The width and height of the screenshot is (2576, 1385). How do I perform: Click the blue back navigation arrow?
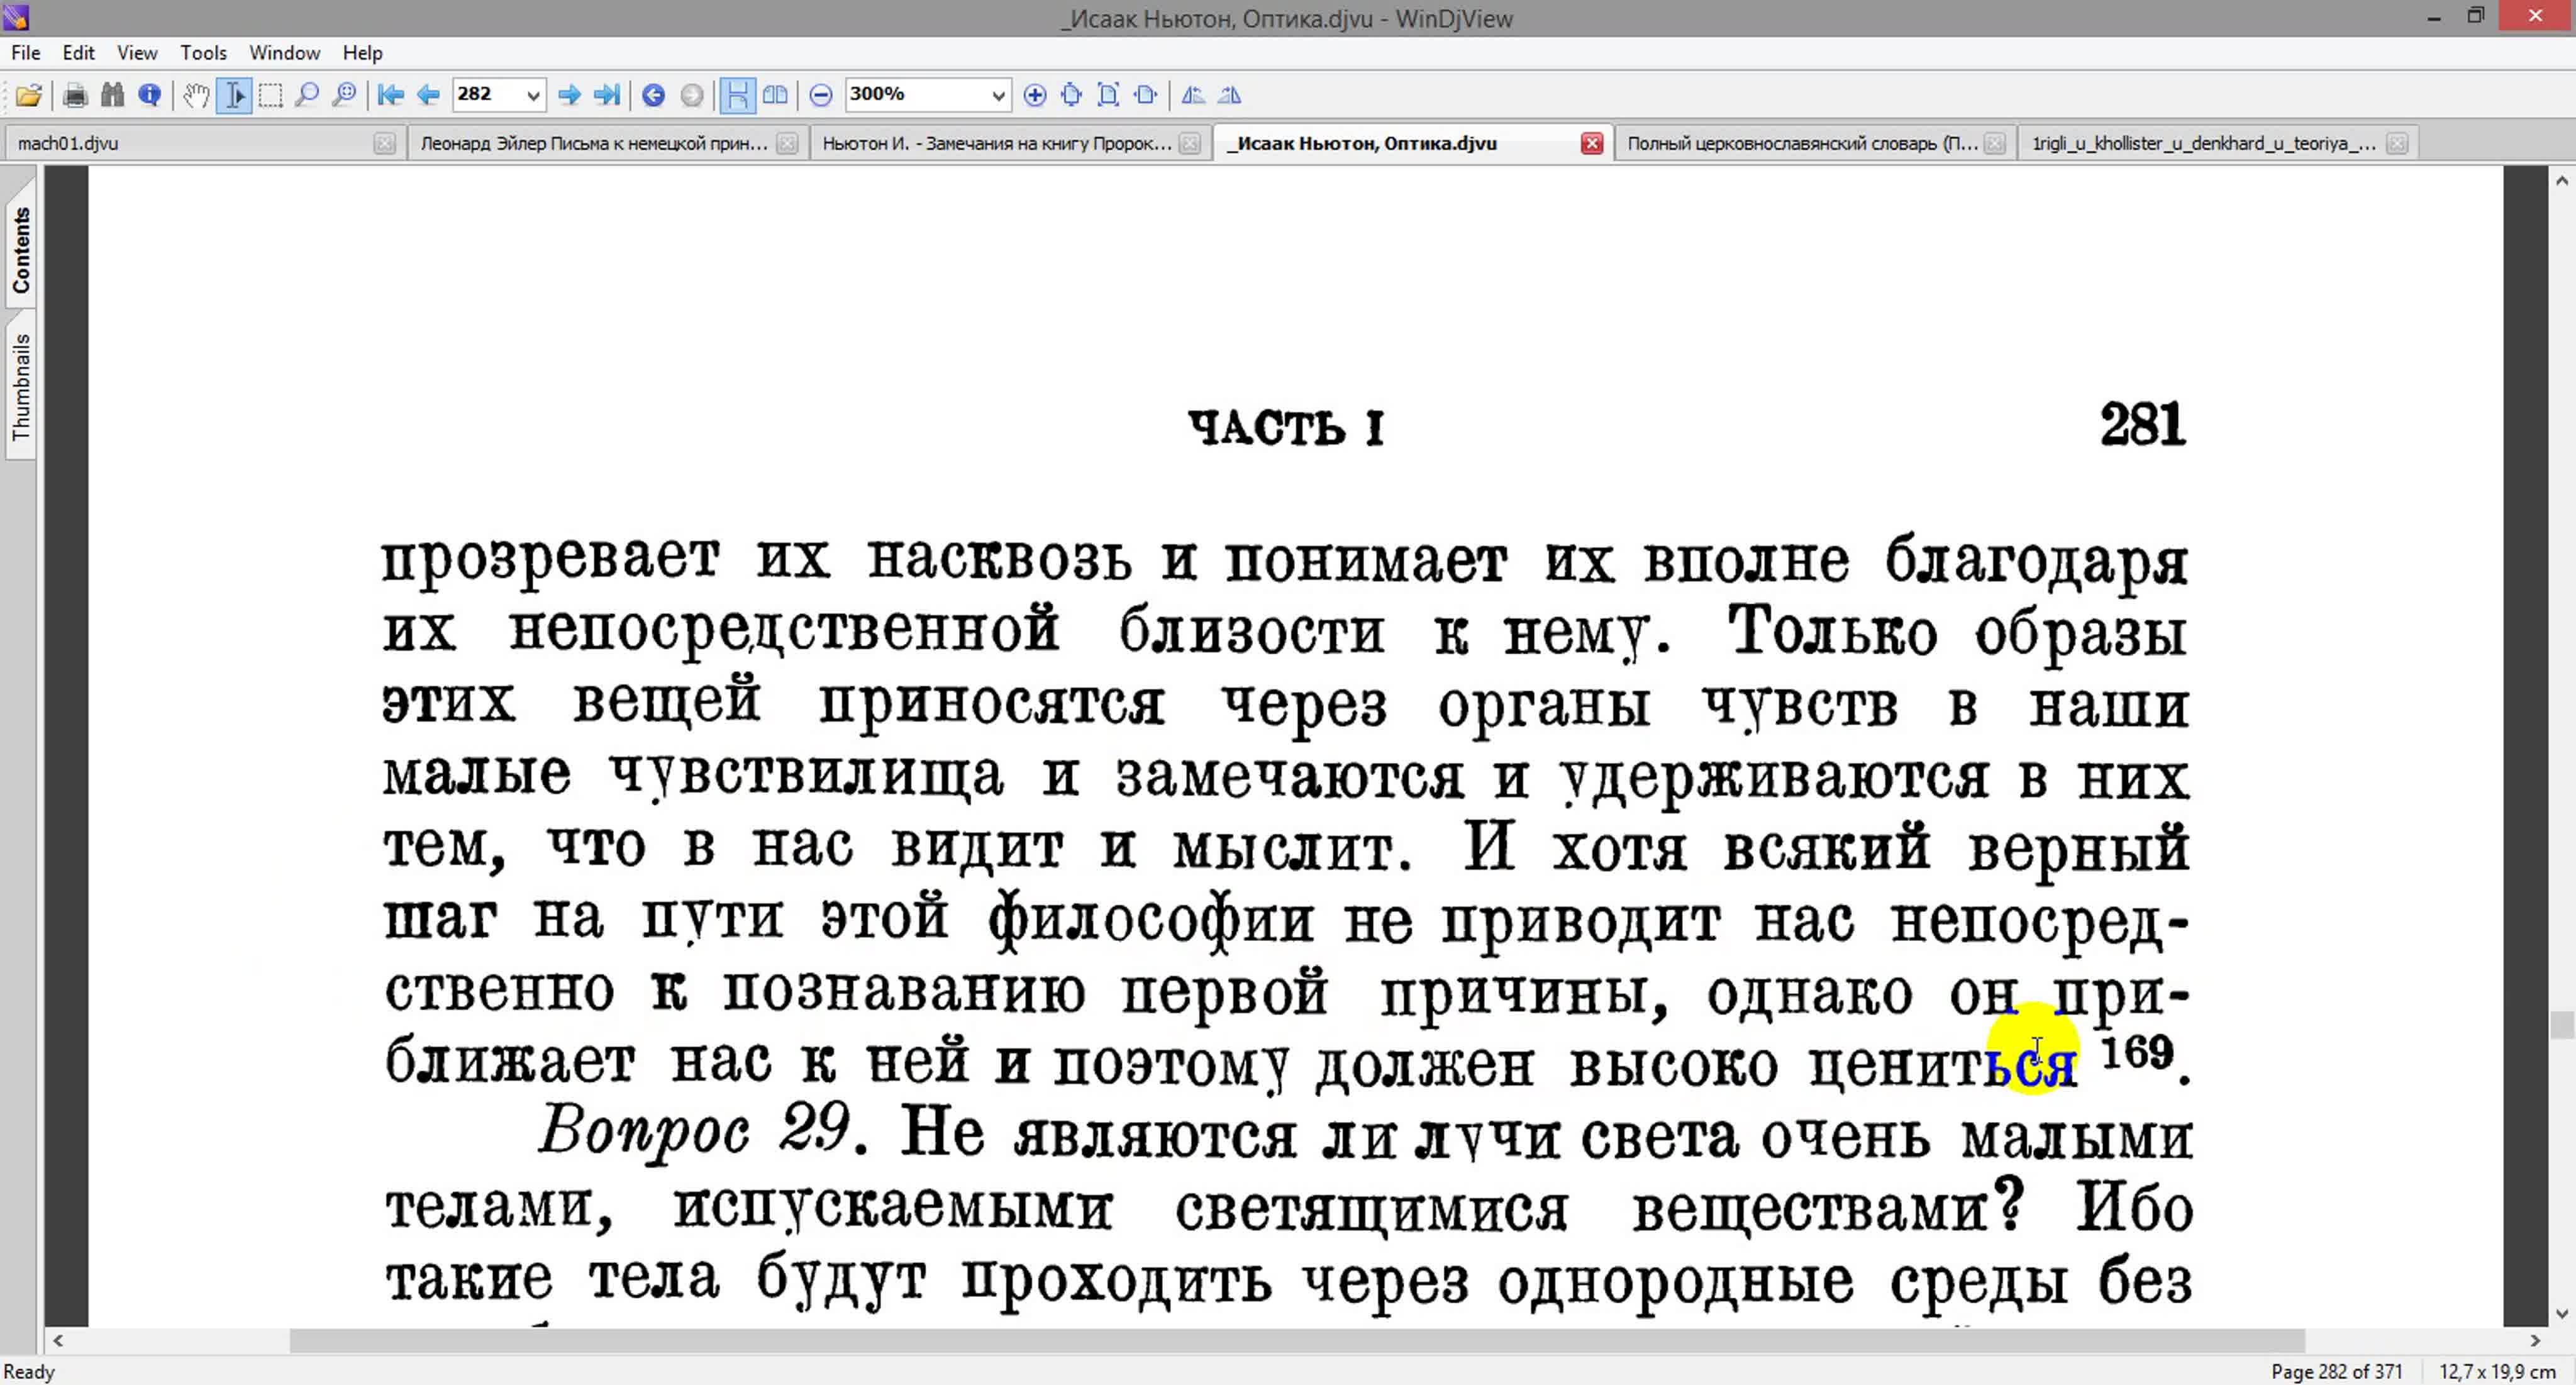point(653,95)
